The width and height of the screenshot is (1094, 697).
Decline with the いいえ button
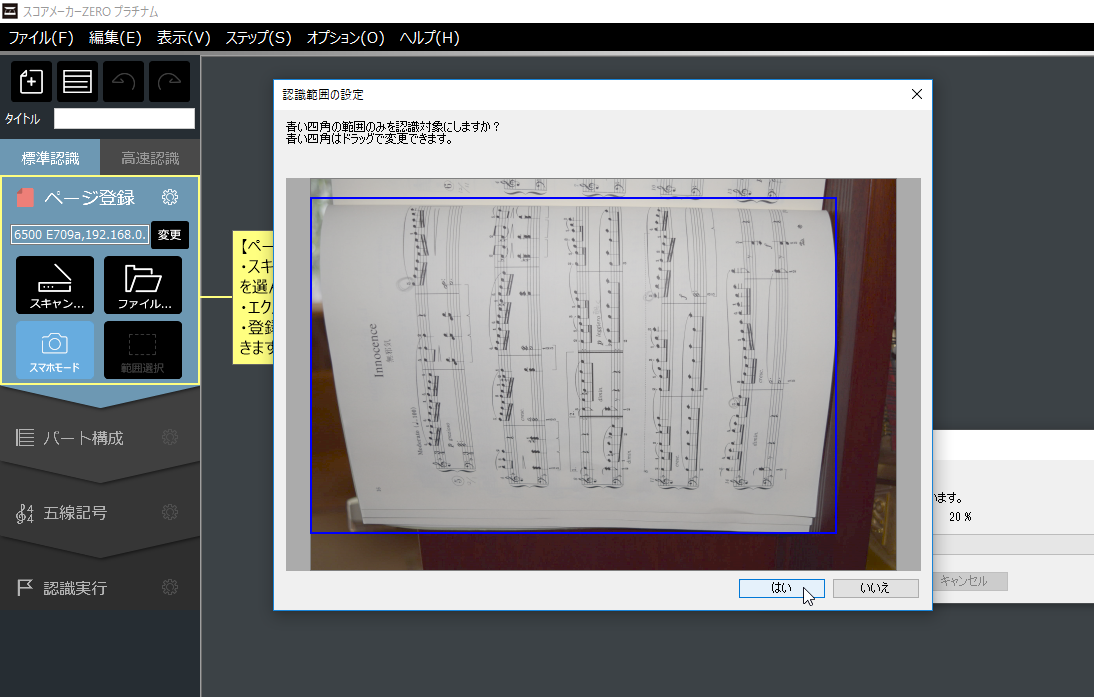pyautogui.click(x=876, y=588)
